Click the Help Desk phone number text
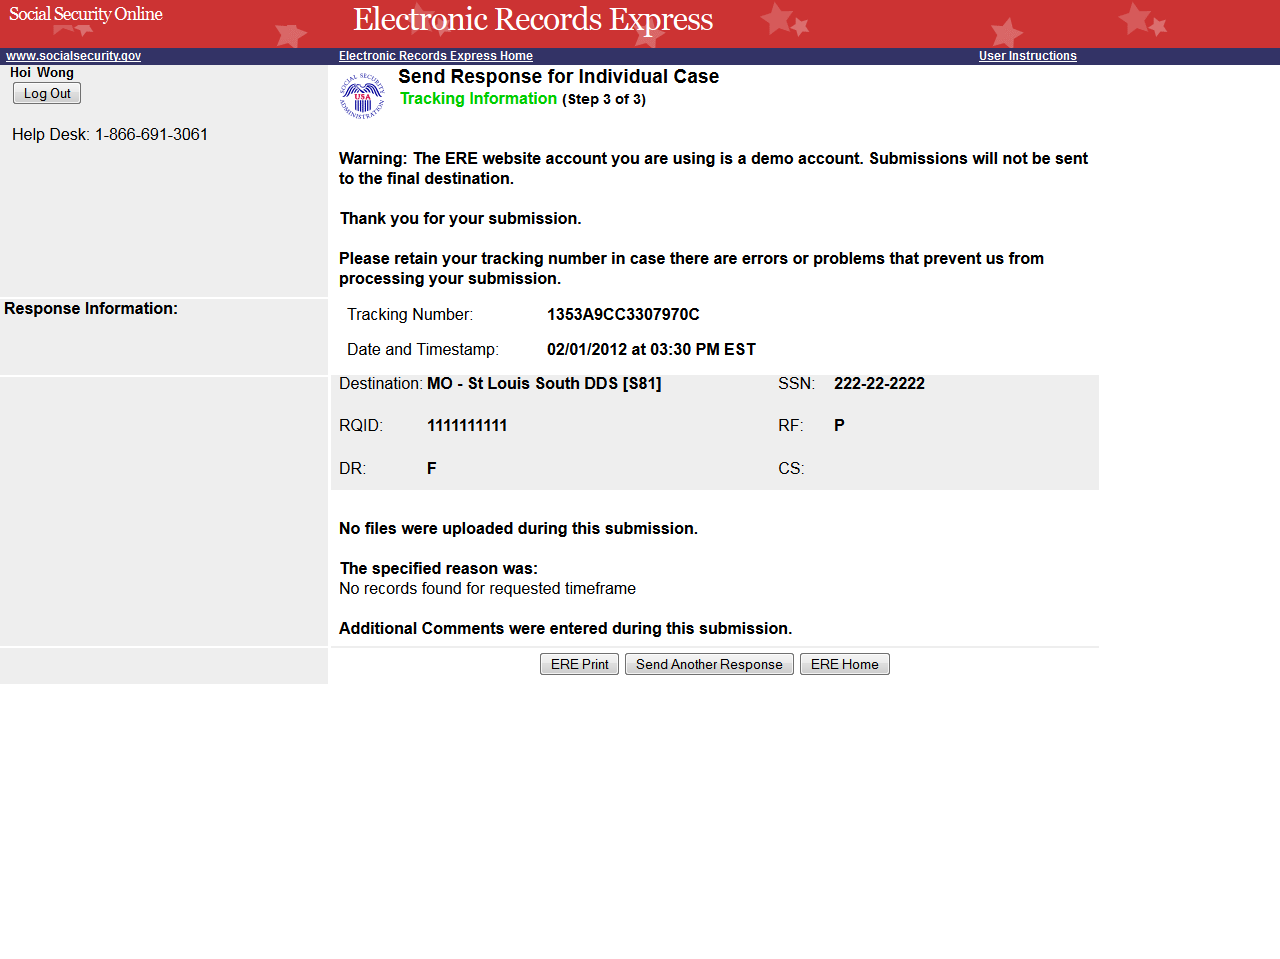Image resolution: width=1280 pixels, height=959 pixels. coord(110,134)
